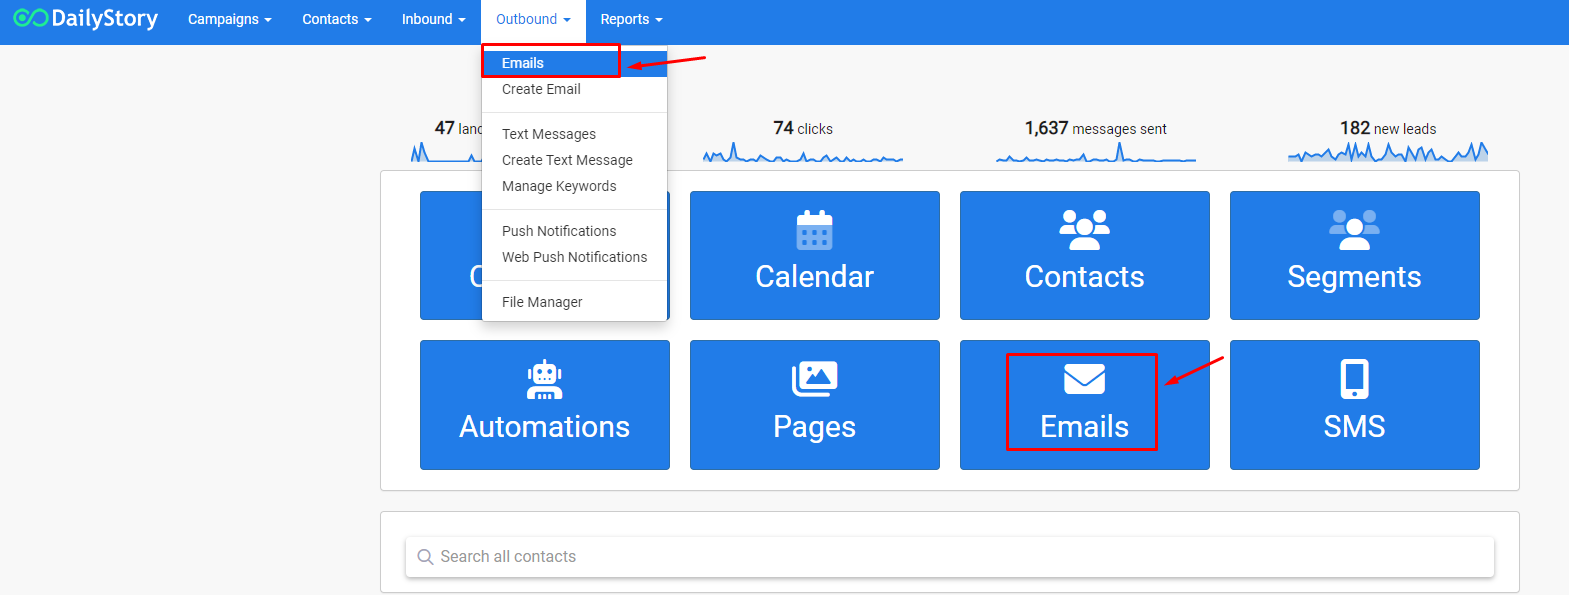1569x595 pixels.
Task: Go to the Automations tile label
Action: [x=545, y=427]
